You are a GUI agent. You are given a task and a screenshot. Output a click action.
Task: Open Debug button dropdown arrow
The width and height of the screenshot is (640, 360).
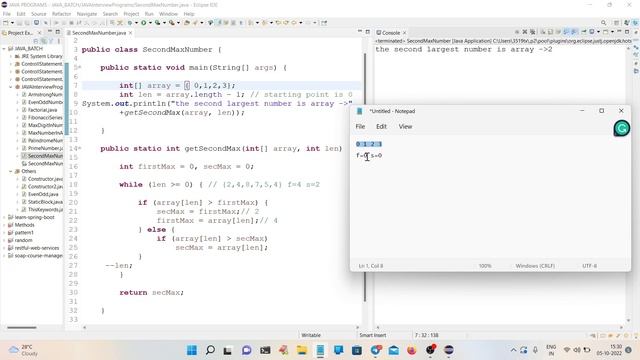[136, 23]
